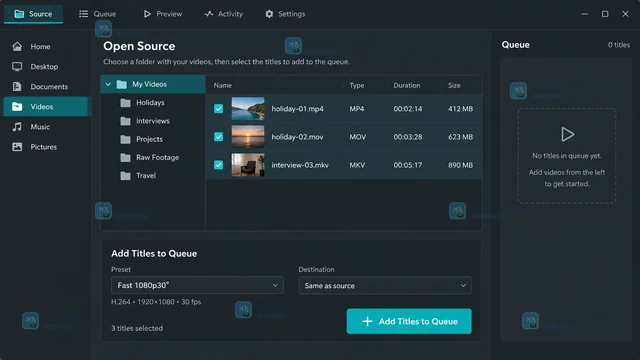Click the Pictures image icon

[x=17, y=147]
